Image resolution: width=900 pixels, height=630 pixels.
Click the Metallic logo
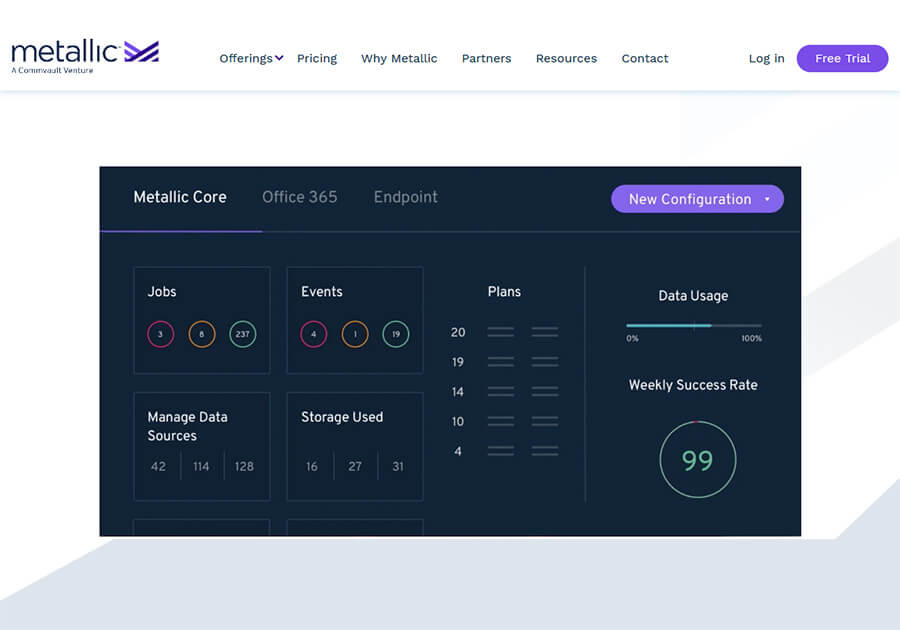tap(85, 57)
